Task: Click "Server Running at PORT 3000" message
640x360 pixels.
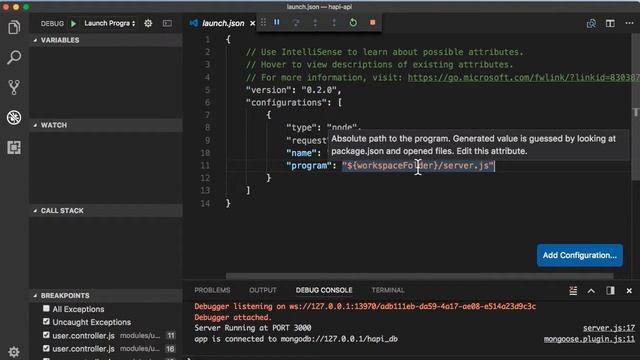Action: pos(253,328)
